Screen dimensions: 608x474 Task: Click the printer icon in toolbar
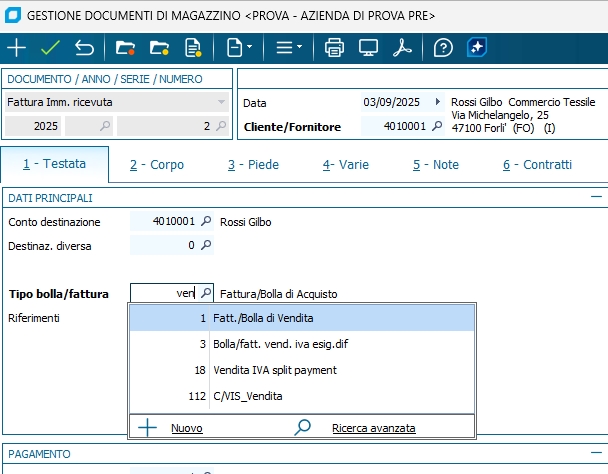(x=335, y=48)
